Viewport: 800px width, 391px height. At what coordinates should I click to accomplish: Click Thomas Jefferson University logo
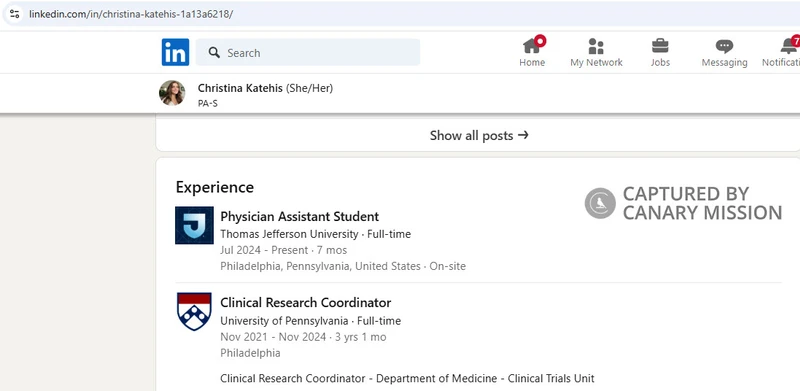click(194, 225)
